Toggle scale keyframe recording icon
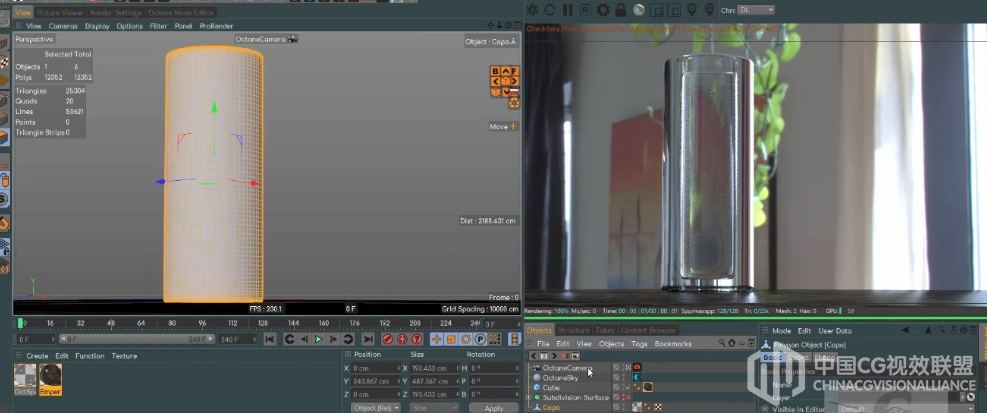987x413 pixels. coord(451,339)
